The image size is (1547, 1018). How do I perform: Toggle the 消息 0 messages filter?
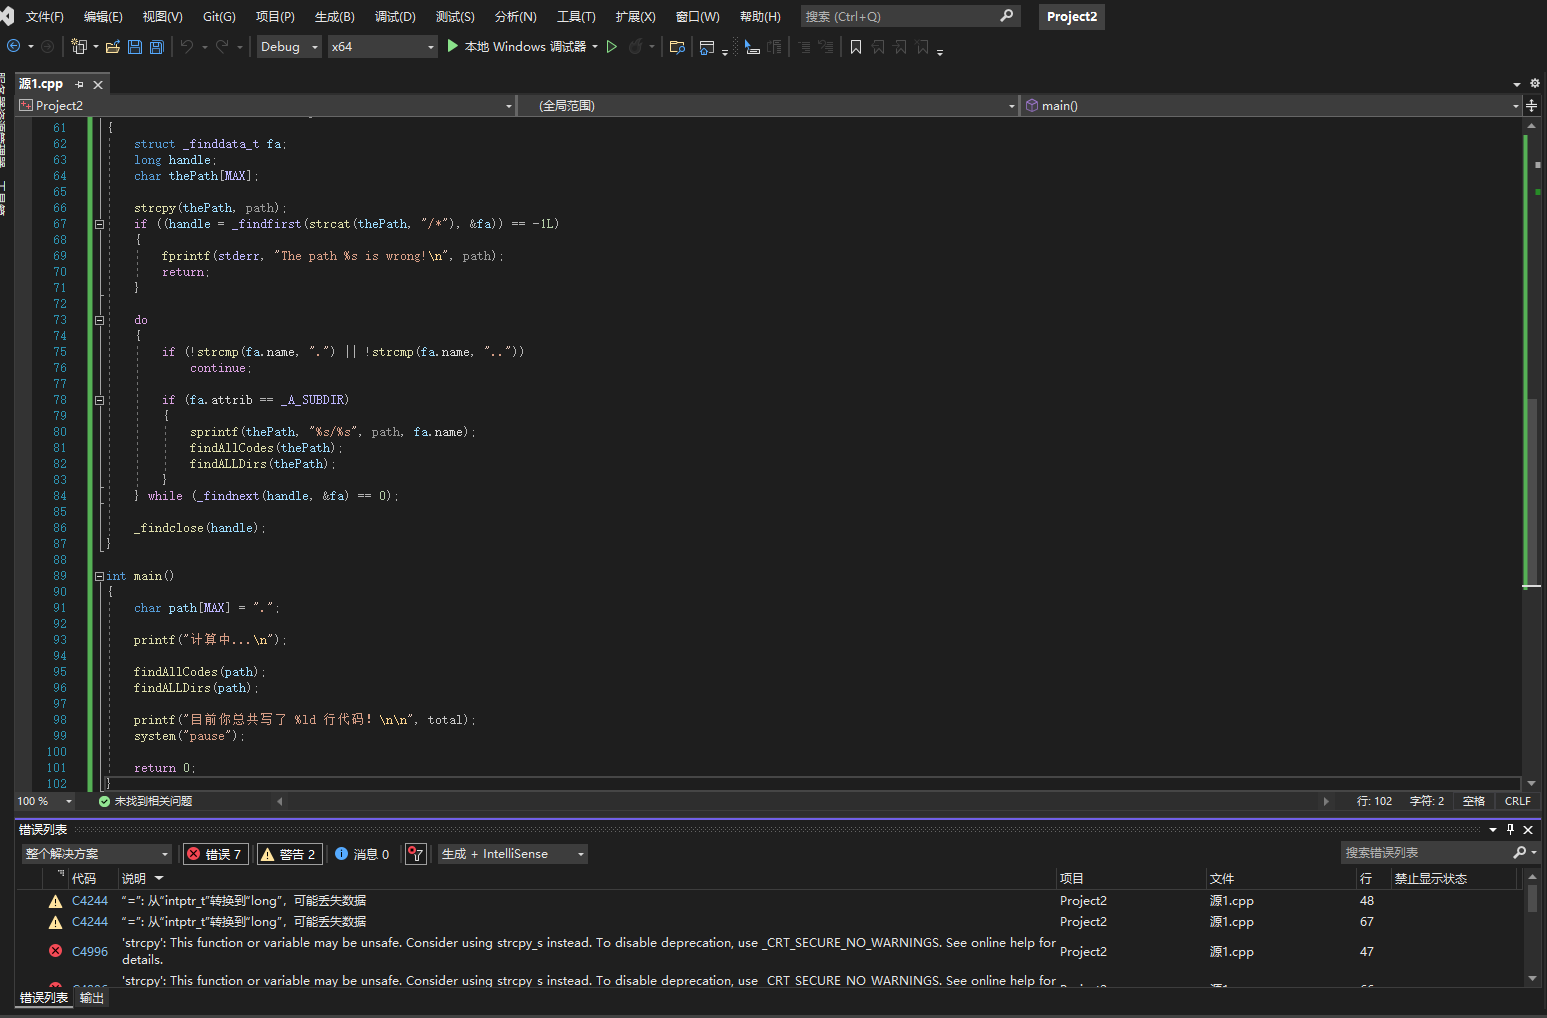[362, 854]
